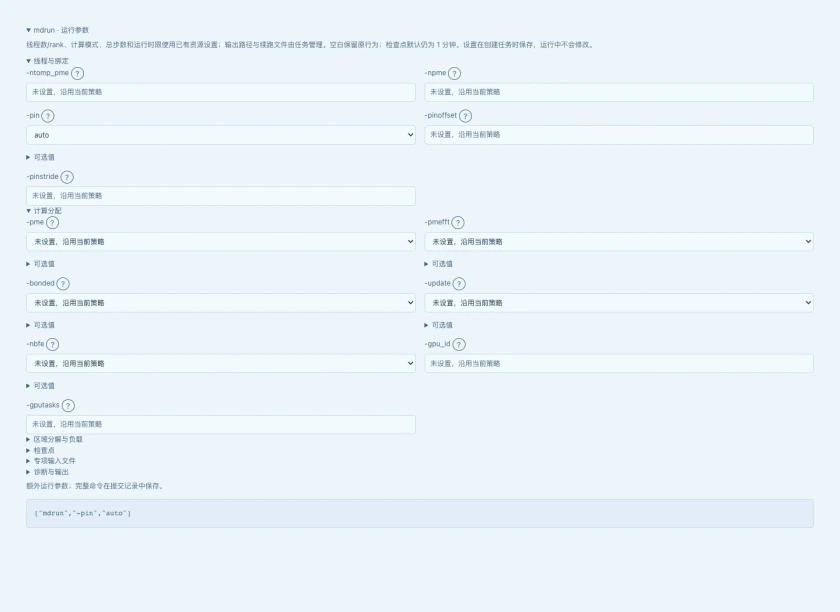Focus the -ntomp_pme input field
This screenshot has height=612, width=840.
pos(221,92)
